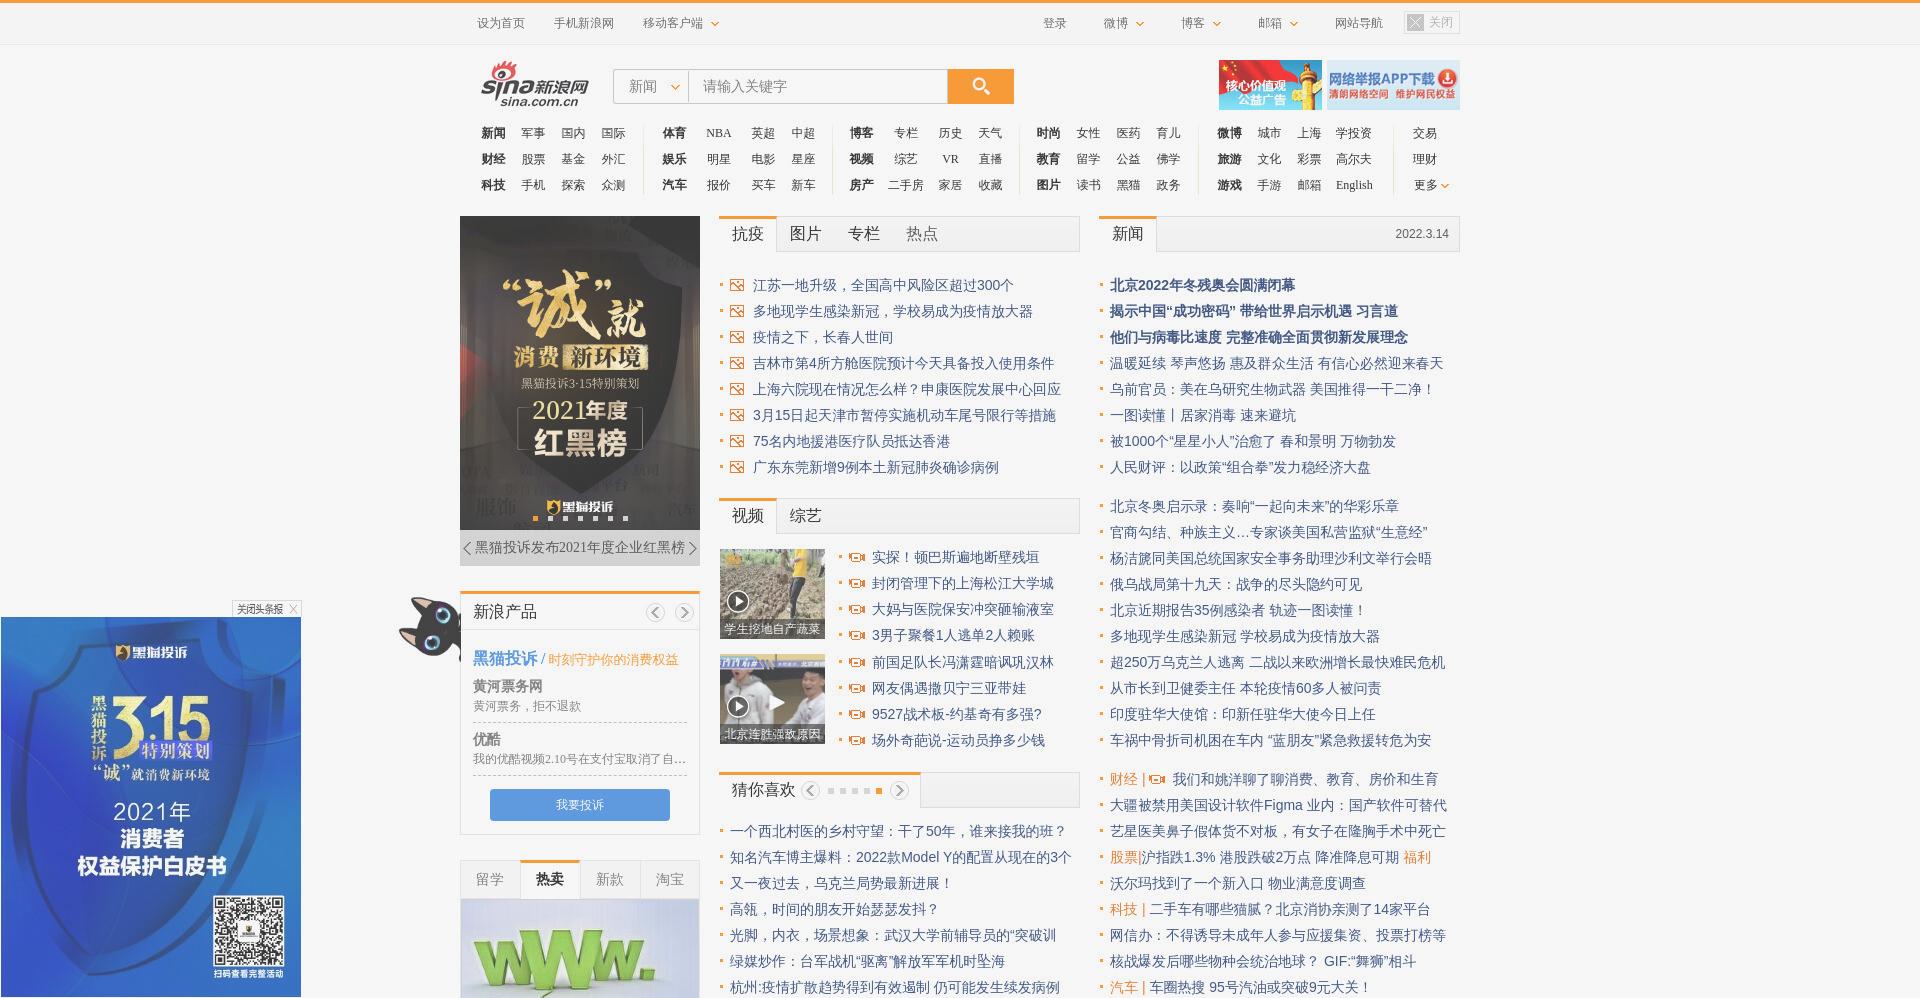
Task: Close the left banner ad via 关闭头条报
Action: (266, 609)
